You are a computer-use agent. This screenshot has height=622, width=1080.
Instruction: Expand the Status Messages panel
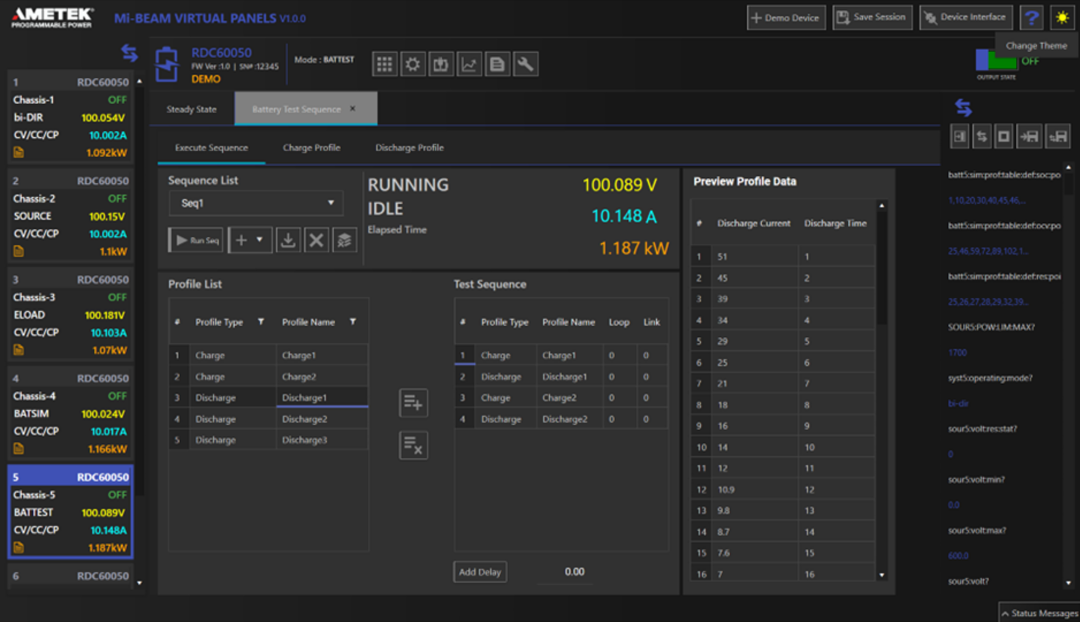tap(1039, 613)
